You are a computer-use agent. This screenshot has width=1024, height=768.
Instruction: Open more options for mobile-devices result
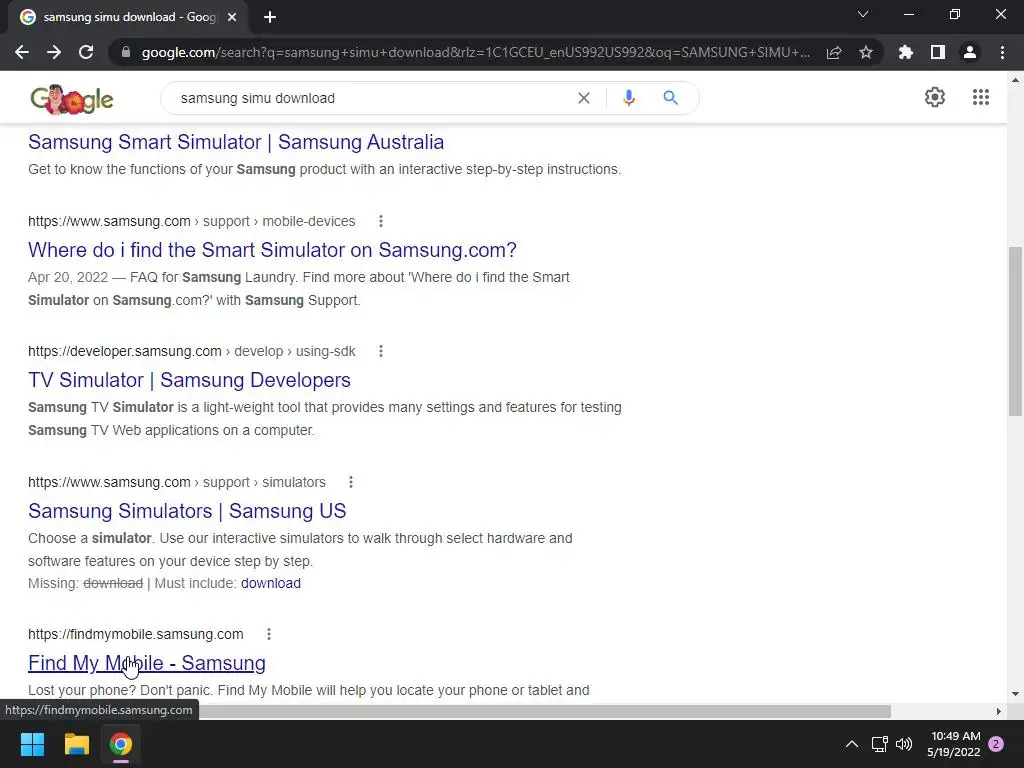coord(381,221)
